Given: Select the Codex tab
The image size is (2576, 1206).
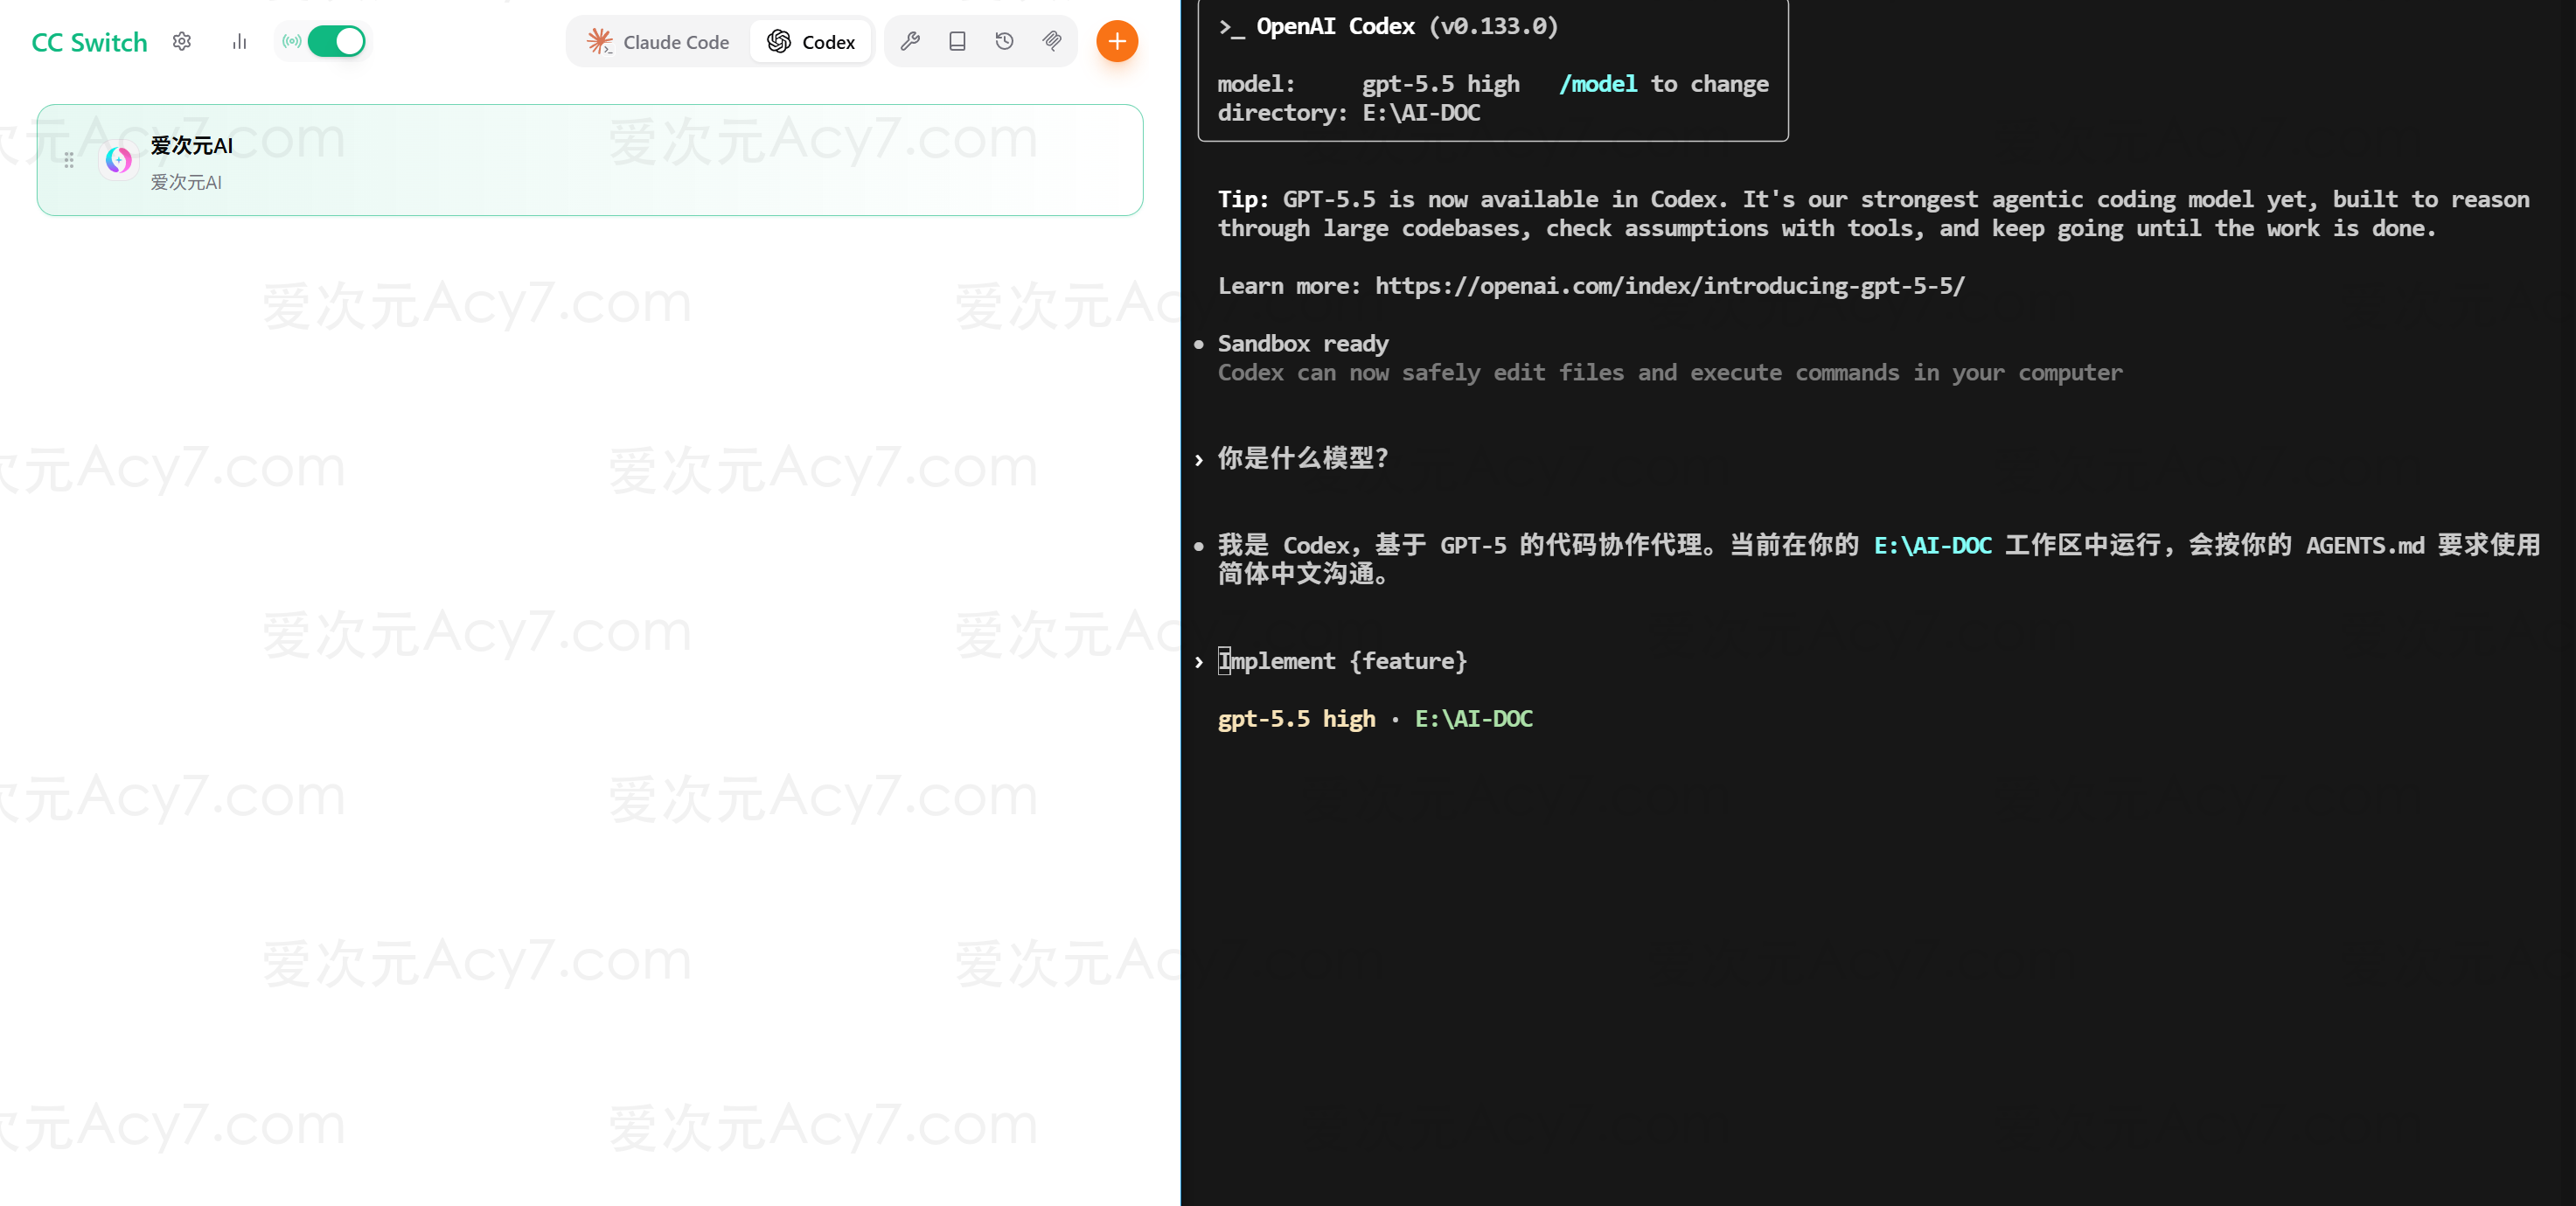Looking at the screenshot, I should click(x=812, y=42).
